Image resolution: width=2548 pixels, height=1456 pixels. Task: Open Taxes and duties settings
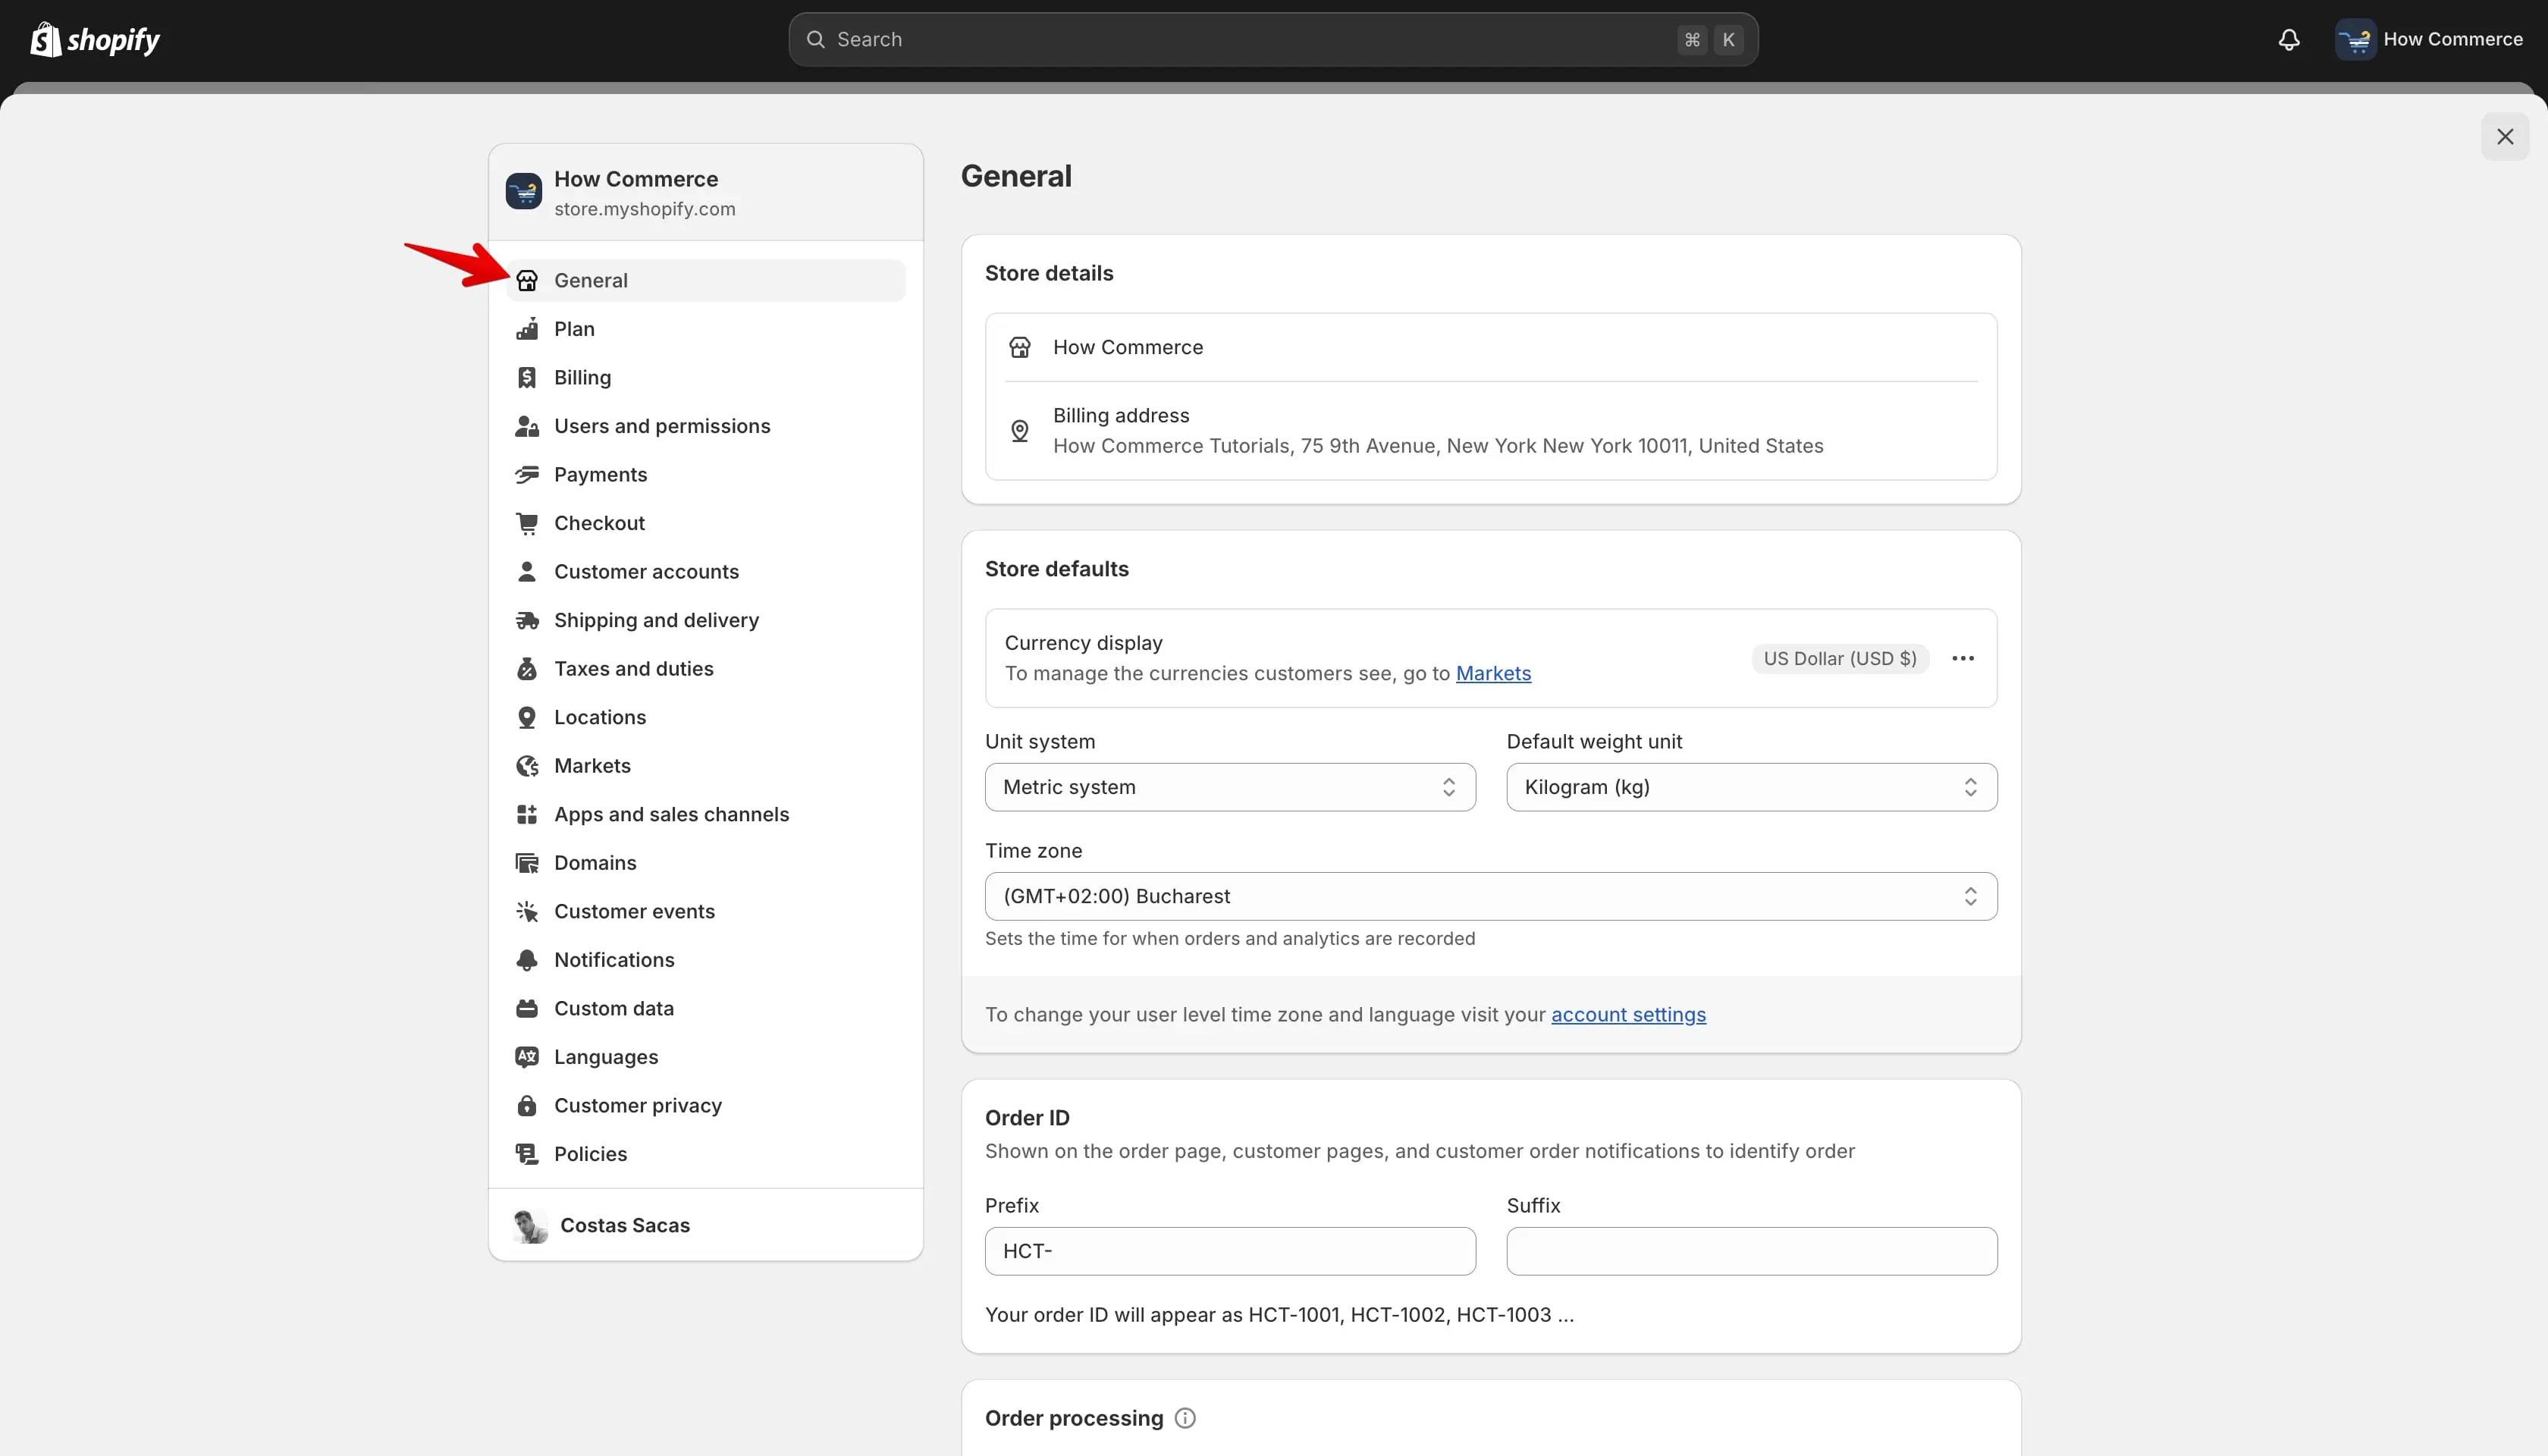pos(706,669)
